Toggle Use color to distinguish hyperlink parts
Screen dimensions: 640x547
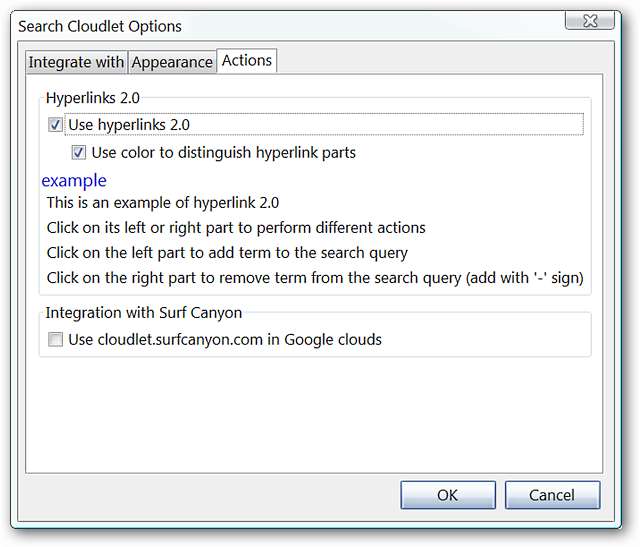[79, 153]
